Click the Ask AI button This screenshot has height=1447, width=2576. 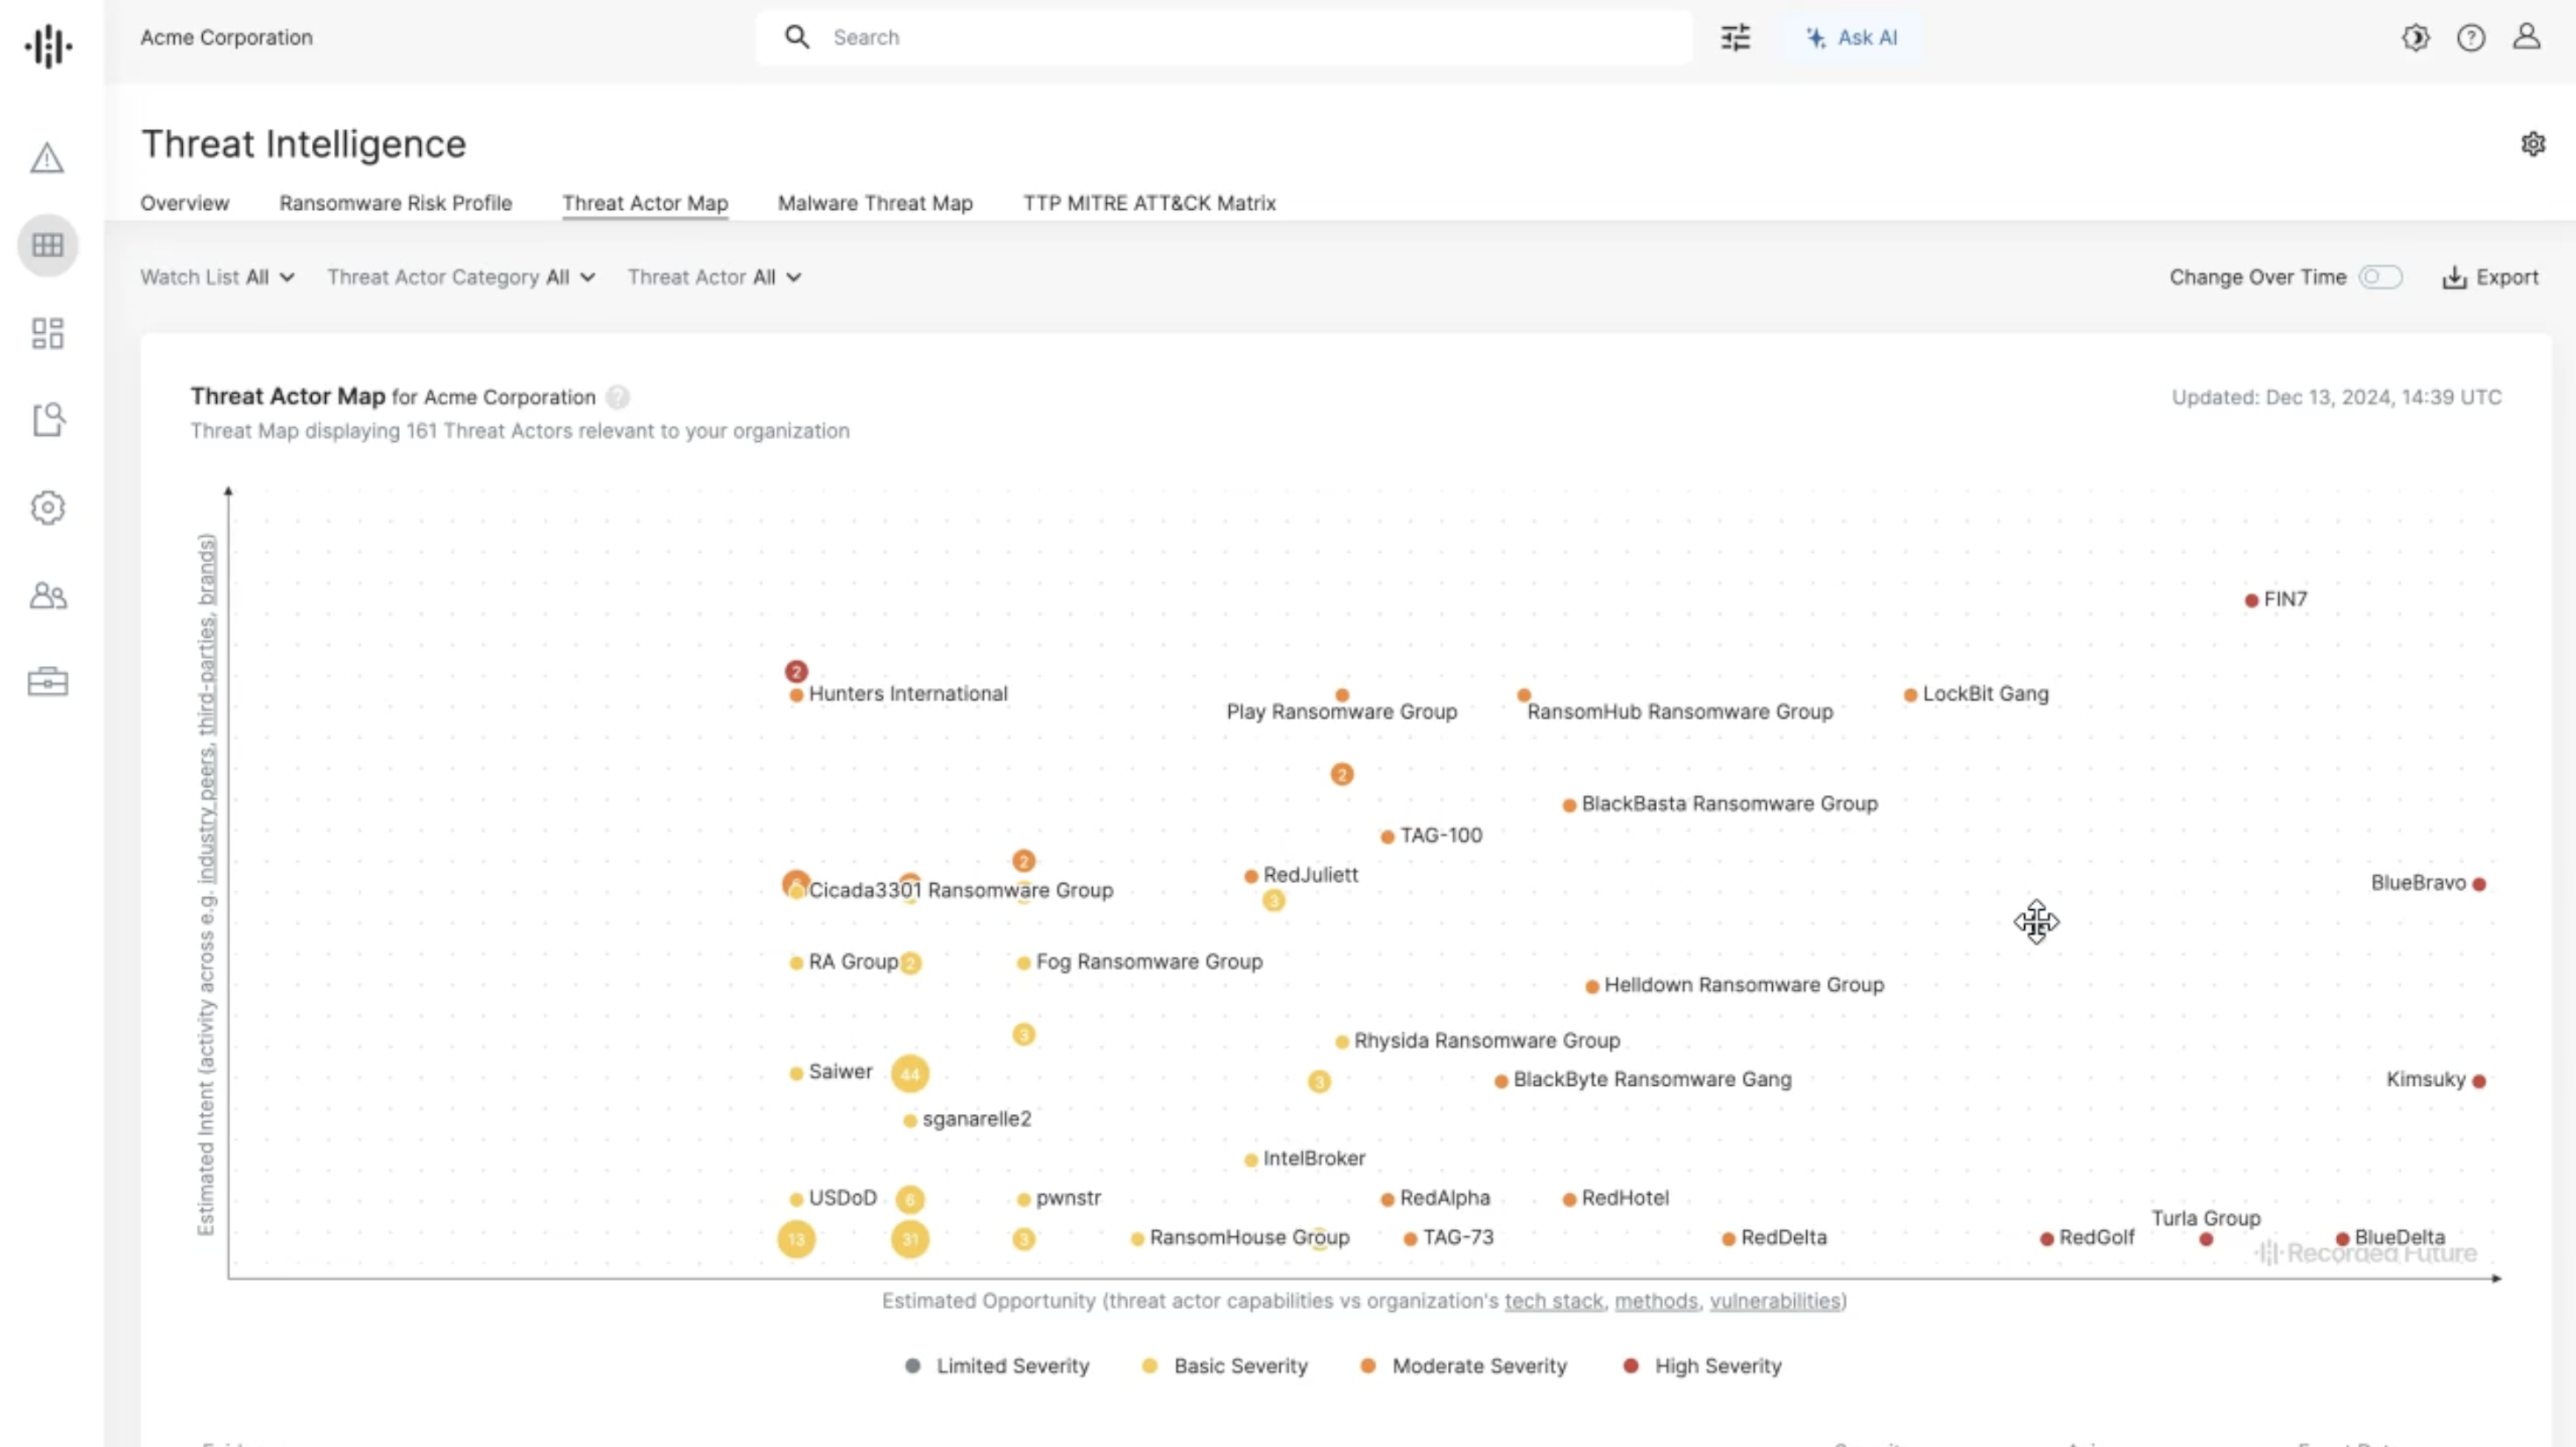point(1851,38)
